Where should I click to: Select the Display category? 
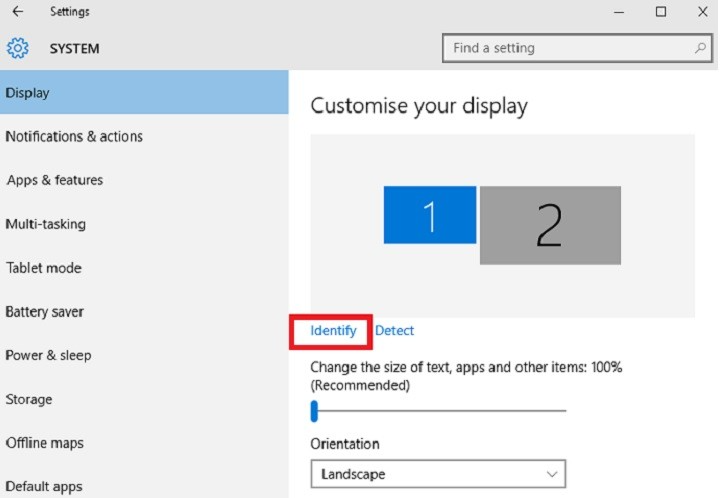[144, 93]
